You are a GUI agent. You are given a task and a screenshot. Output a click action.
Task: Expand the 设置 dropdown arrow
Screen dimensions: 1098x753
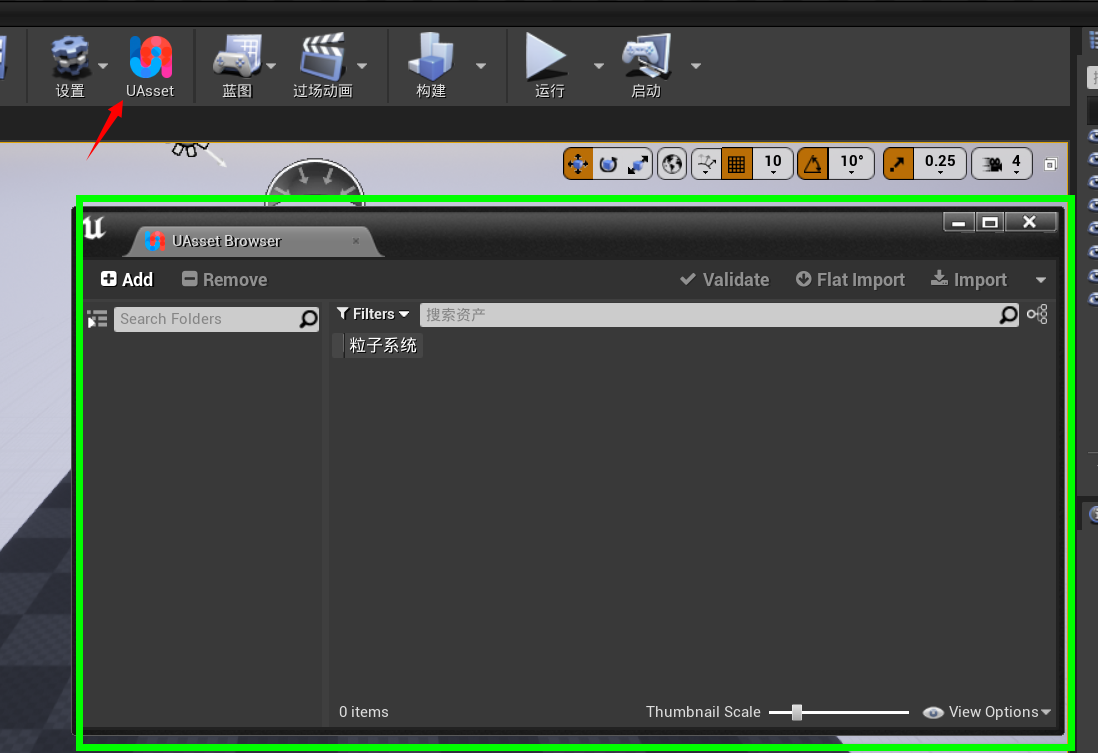click(x=103, y=66)
